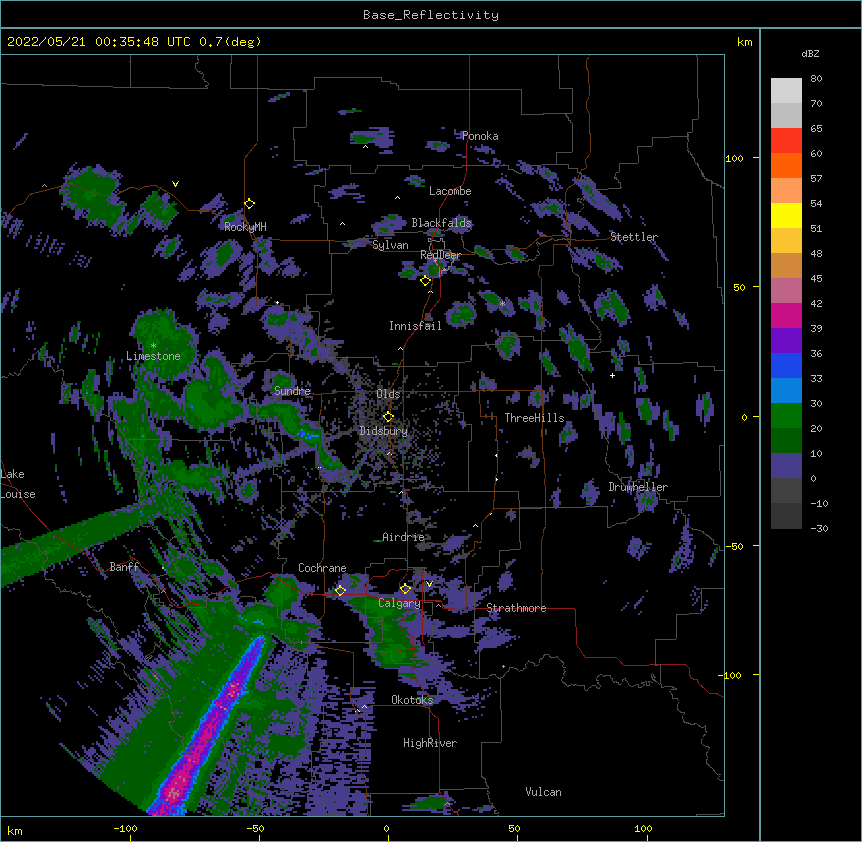Click the -50 tick label on right axis
The image size is (862, 842).
click(x=734, y=546)
